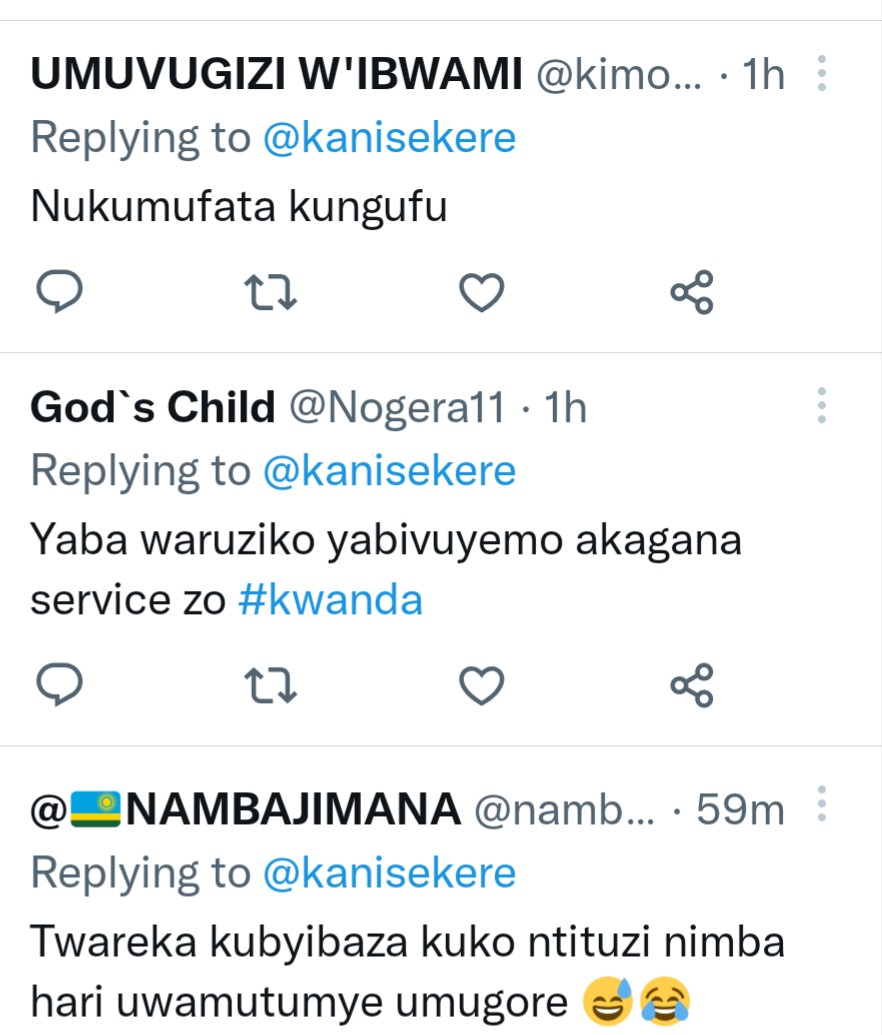The width and height of the screenshot is (882, 1035).
Task: Share God's Child's tweet
Action: coord(691,685)
